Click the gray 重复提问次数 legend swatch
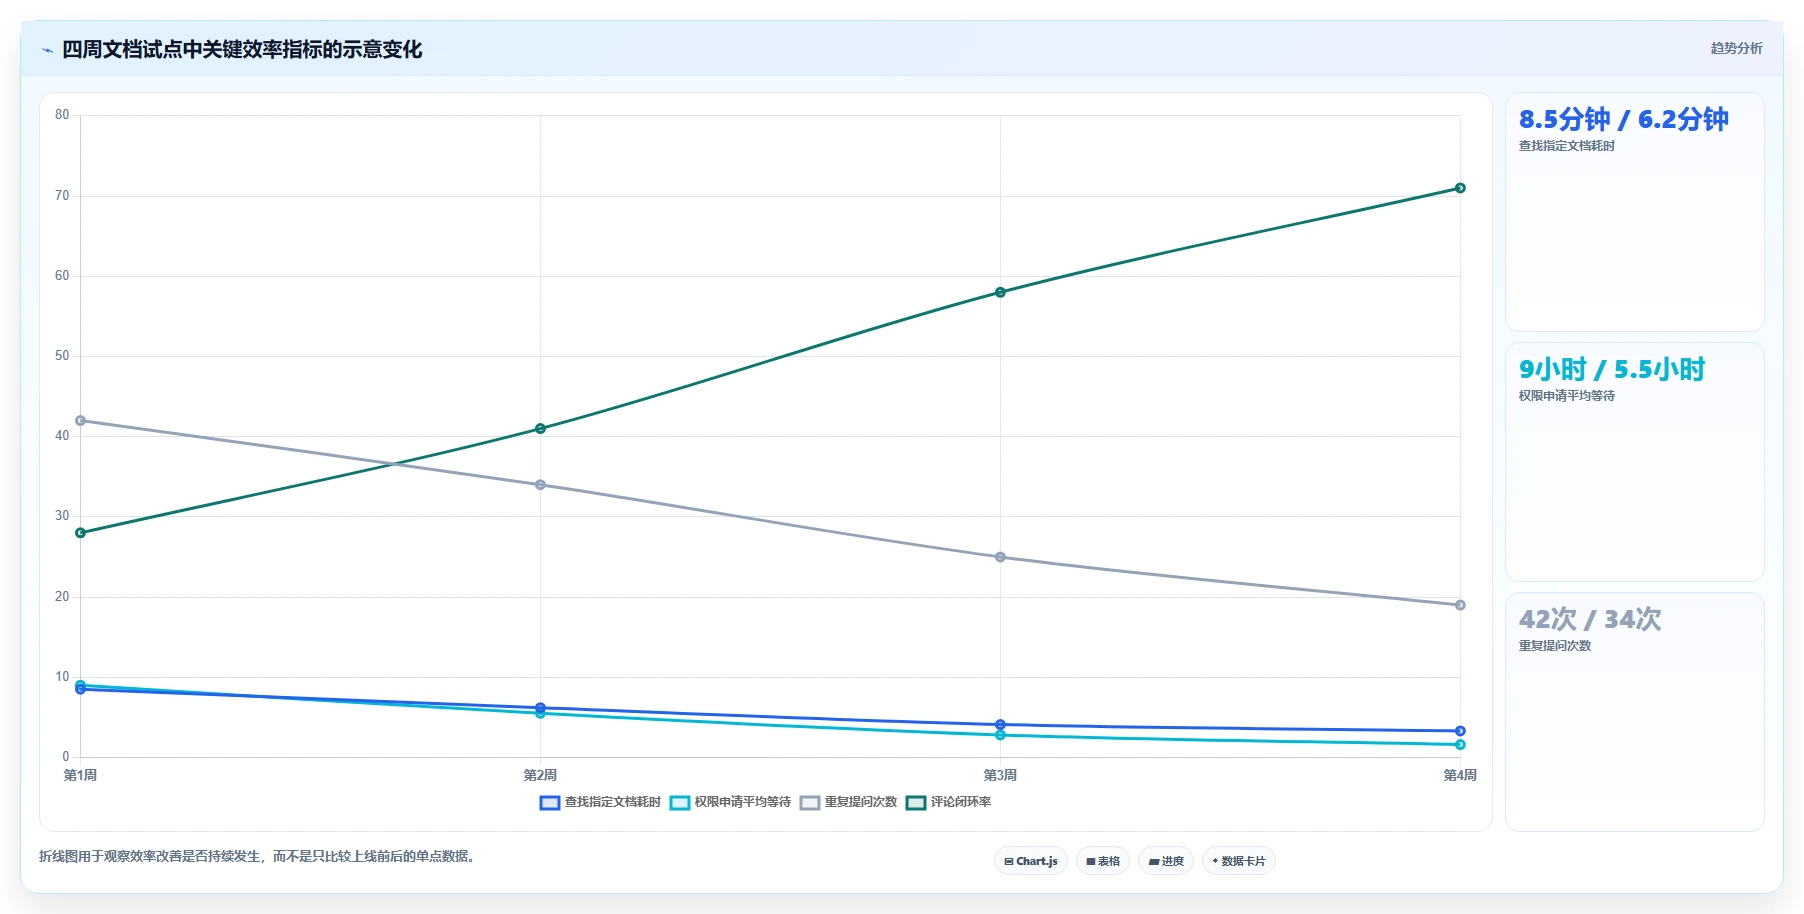This screenshot has width=1804, height=914. tap(810, 802)
